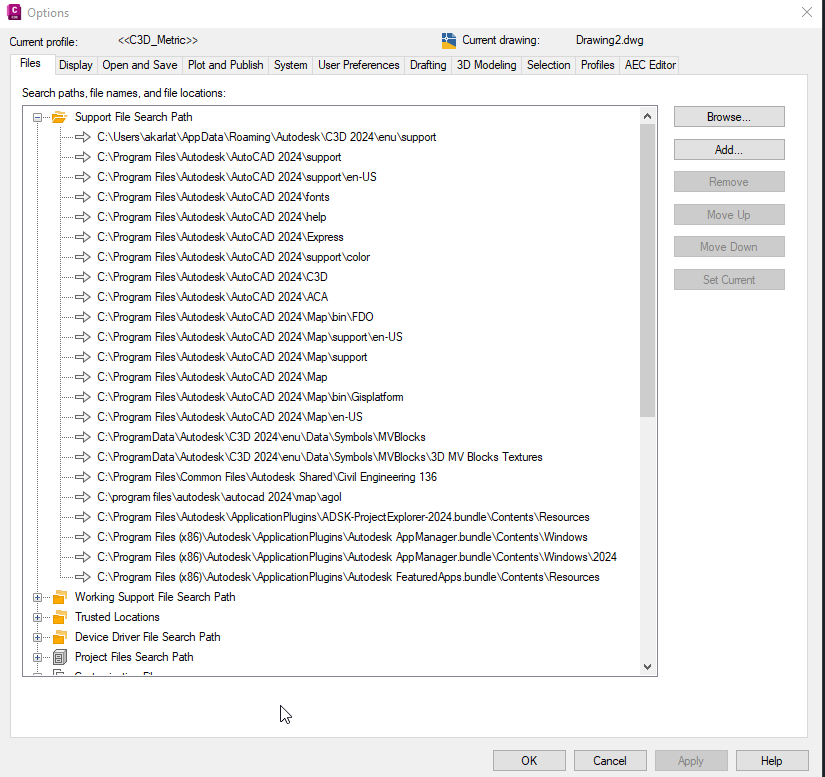Click the Set Current button

coord(729,280)
